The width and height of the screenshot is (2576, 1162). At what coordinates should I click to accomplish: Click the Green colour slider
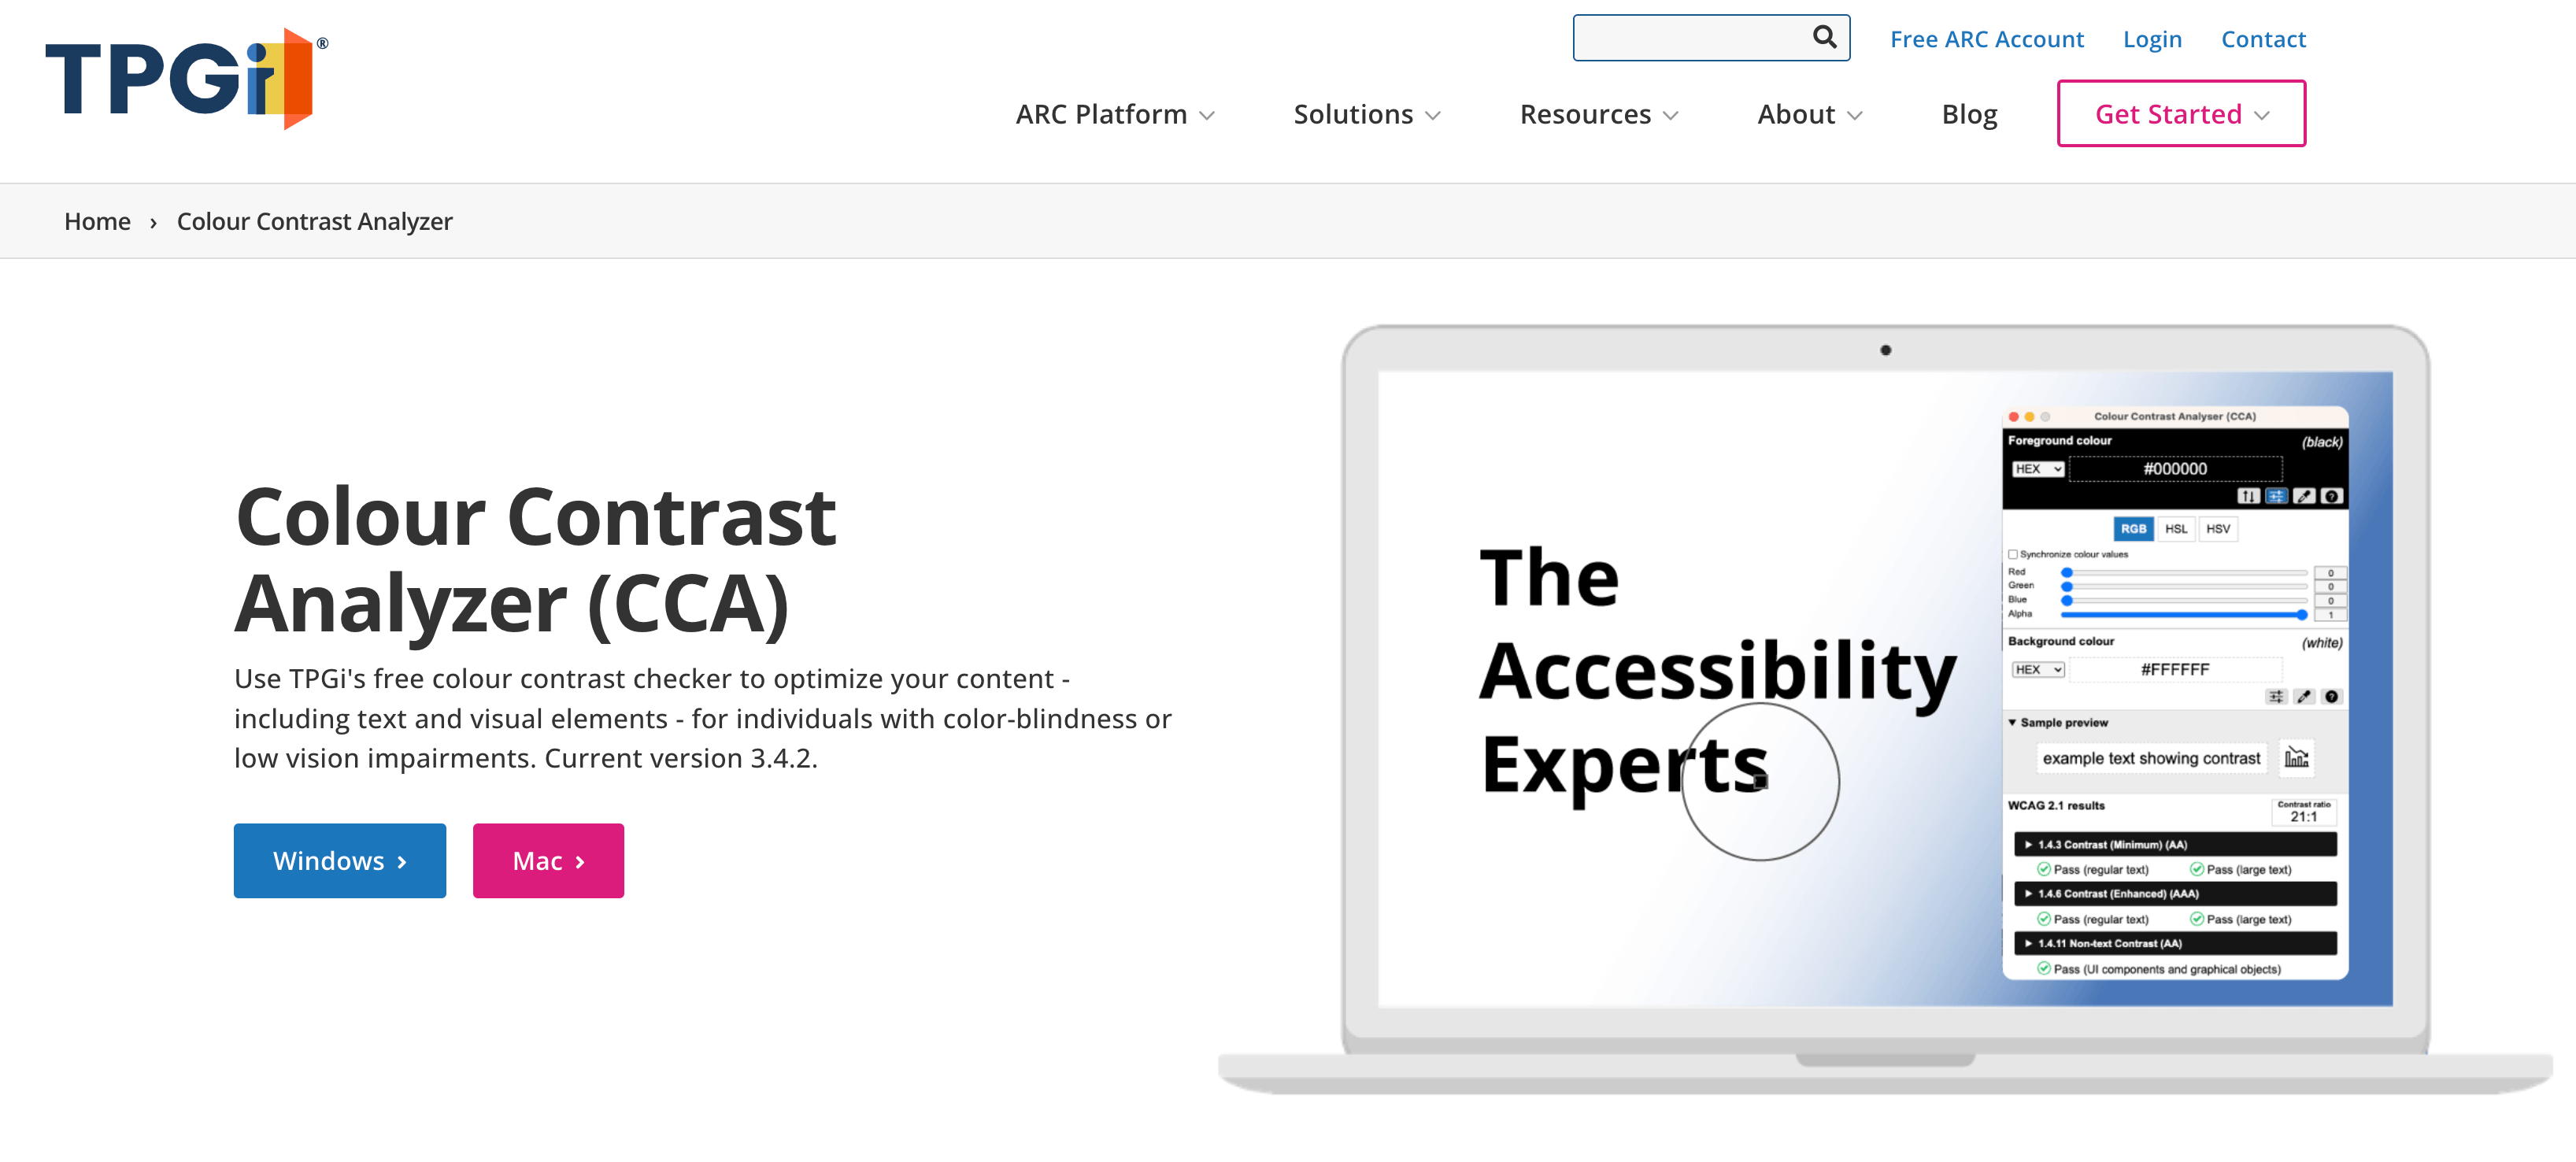(2184, 586)
